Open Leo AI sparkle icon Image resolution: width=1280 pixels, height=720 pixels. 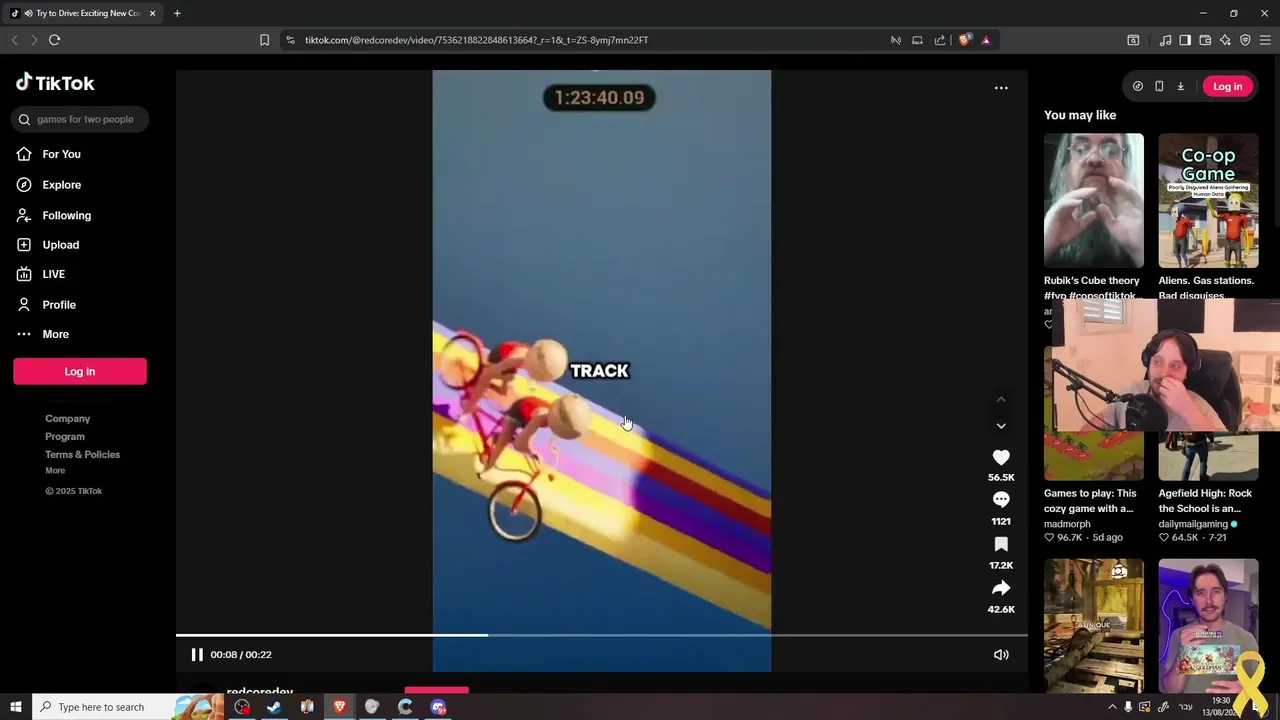tap(1225, 40)
